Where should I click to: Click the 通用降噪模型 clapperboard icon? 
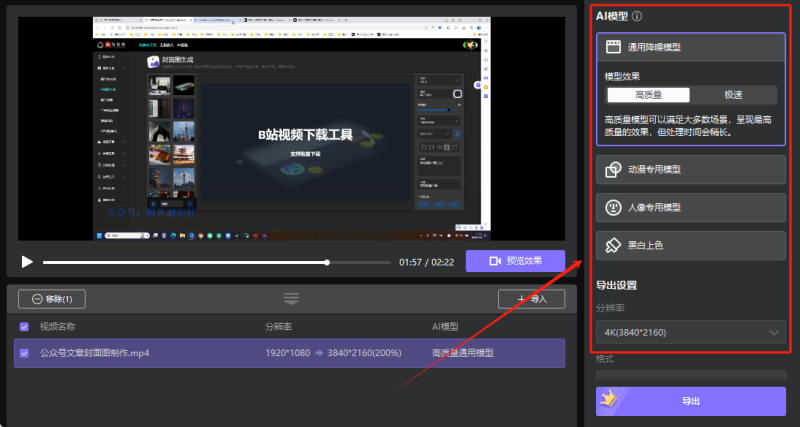(613, 47)
